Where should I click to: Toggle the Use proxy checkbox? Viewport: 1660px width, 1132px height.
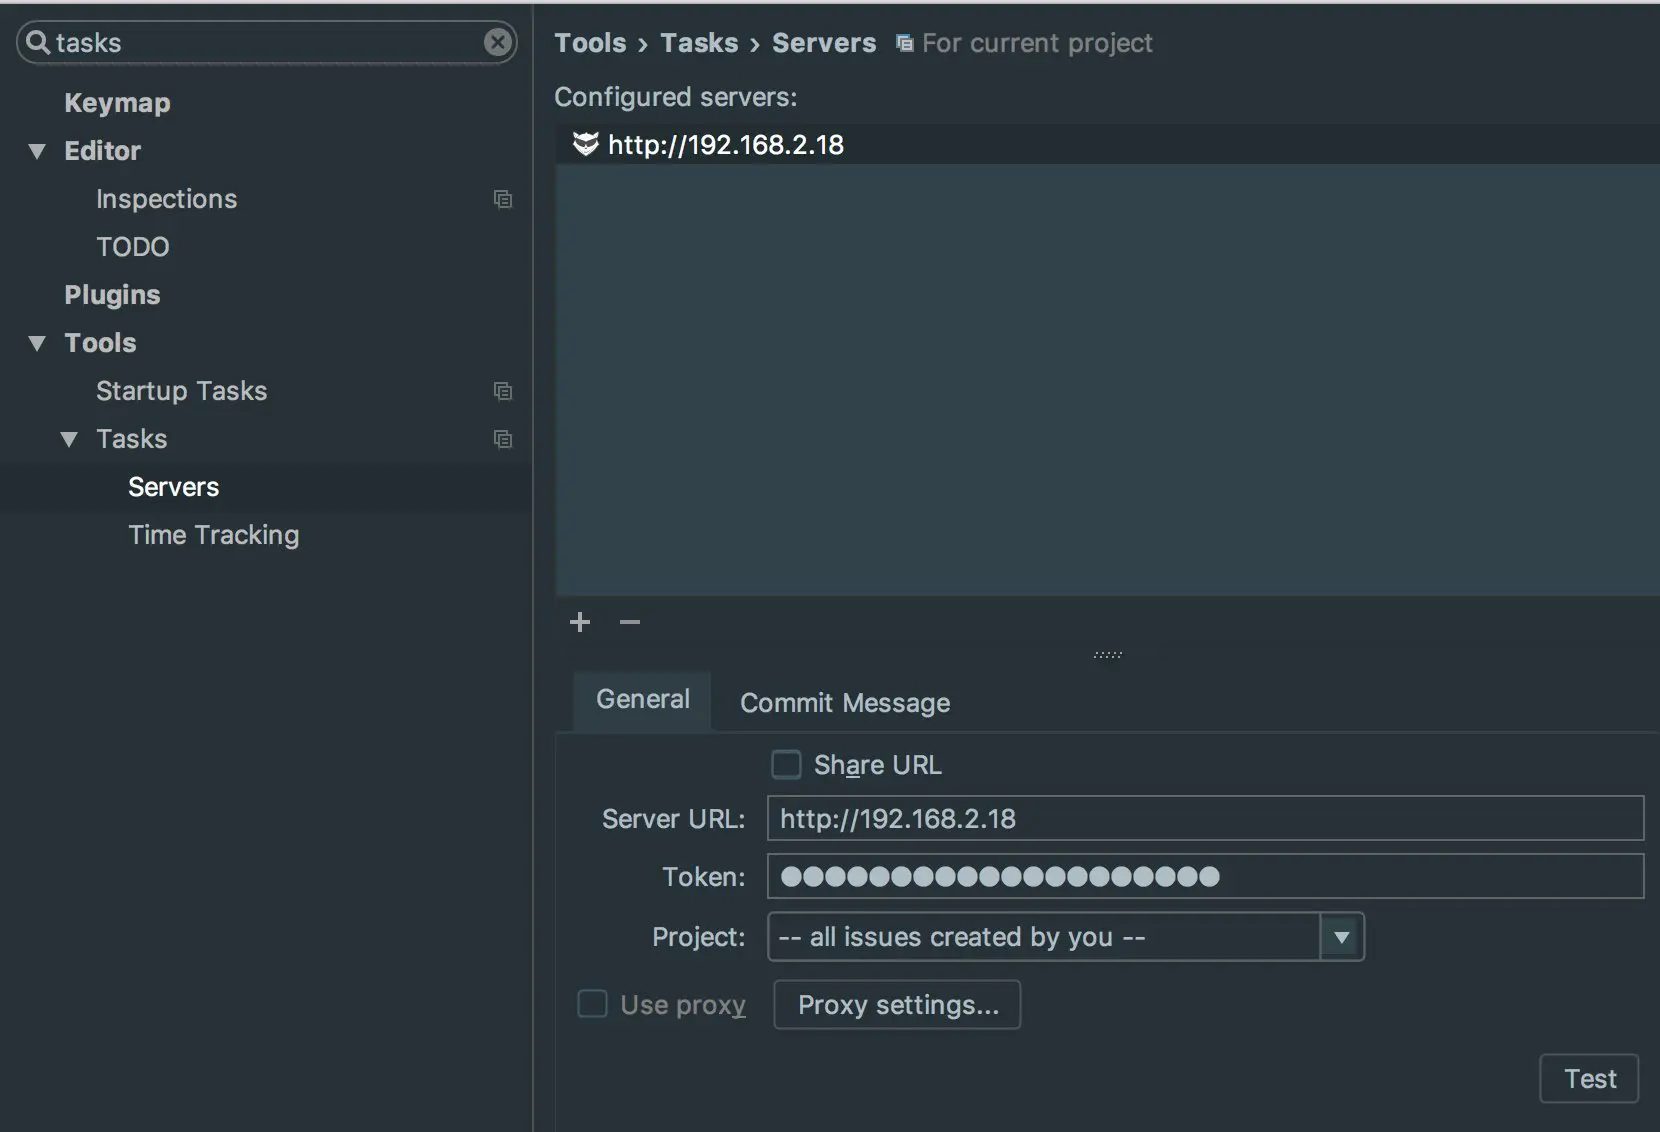593,1004
